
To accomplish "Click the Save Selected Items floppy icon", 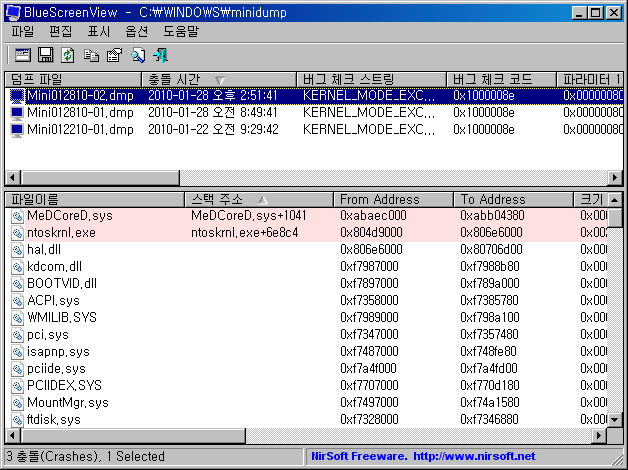I will pos(45,55).
